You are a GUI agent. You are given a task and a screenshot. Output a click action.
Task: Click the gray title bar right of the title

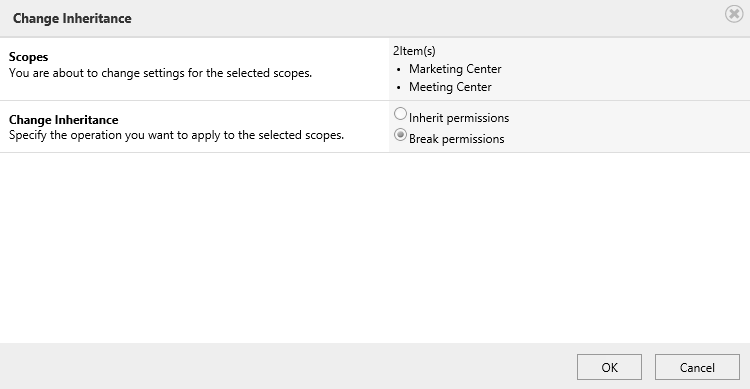[x=426, y=18]
